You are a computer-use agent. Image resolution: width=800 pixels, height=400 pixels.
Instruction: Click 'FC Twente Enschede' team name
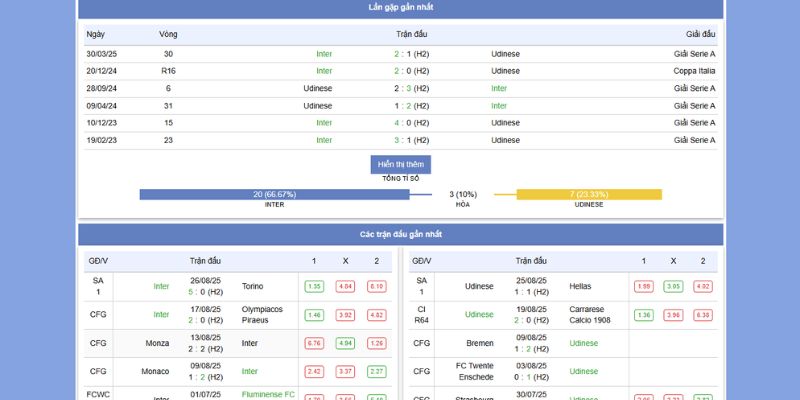(x=475, y=371)
